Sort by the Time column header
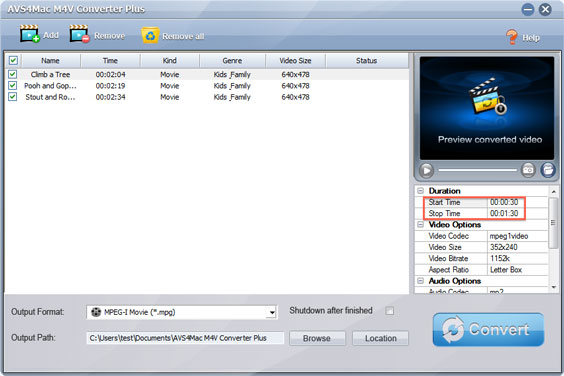Viewport: 564px width, 376px height. 110,60
